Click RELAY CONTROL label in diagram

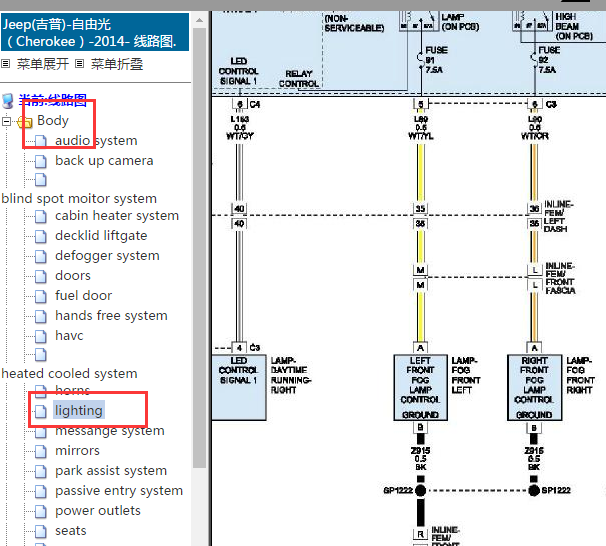click(299, 78)
